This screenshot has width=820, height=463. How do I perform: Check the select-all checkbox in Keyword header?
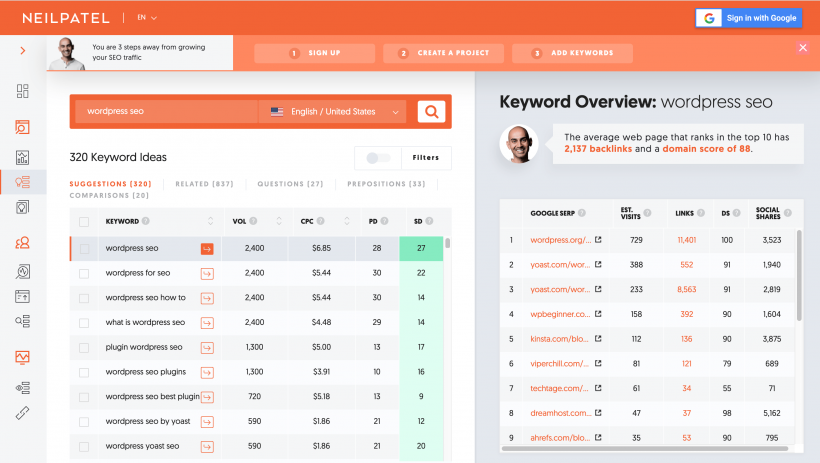(x=84, y=221)
